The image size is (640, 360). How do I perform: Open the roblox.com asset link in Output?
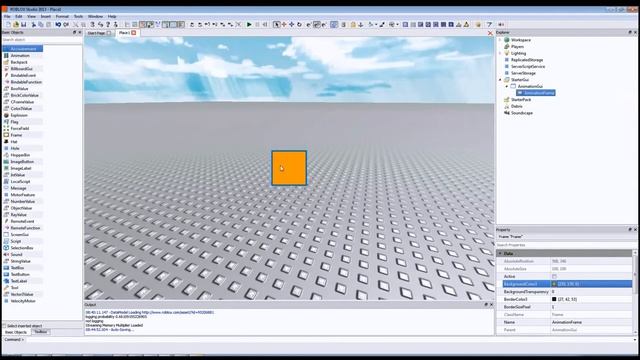[178, 312]
